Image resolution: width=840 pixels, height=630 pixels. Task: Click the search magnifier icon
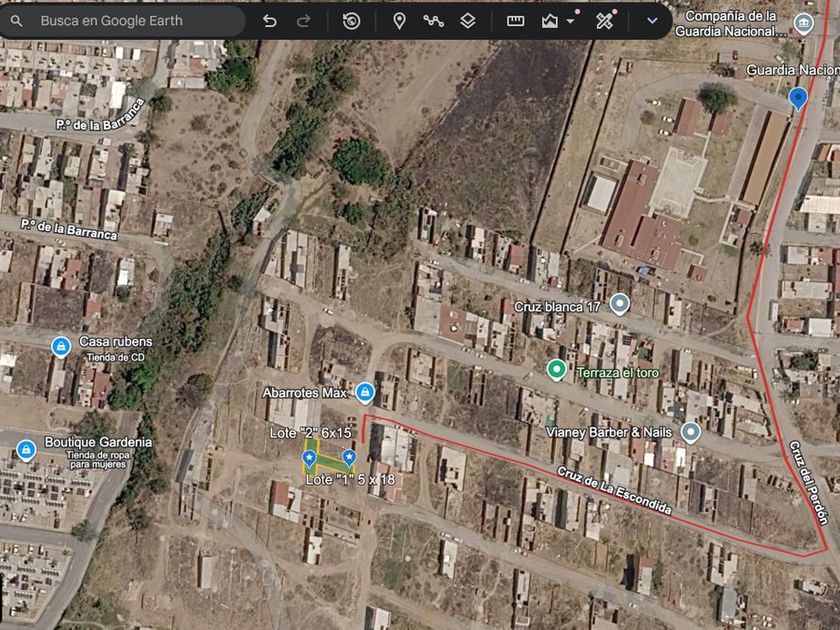pyautogui.click(x=17, y=21)
